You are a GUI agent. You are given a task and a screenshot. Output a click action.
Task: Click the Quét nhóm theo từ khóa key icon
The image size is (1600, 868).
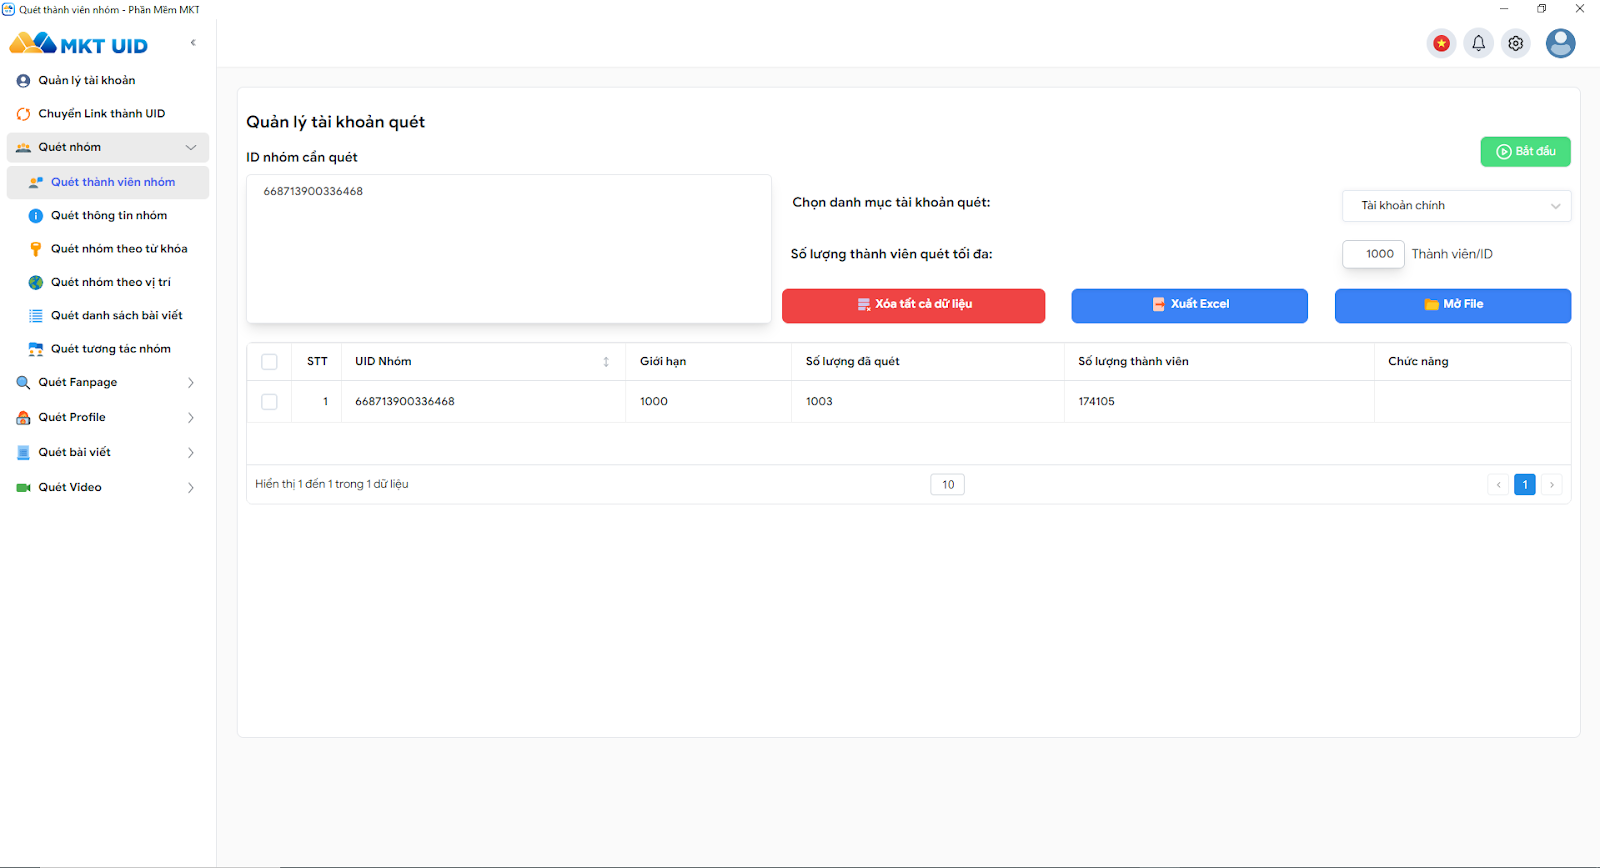coord(36,249)
